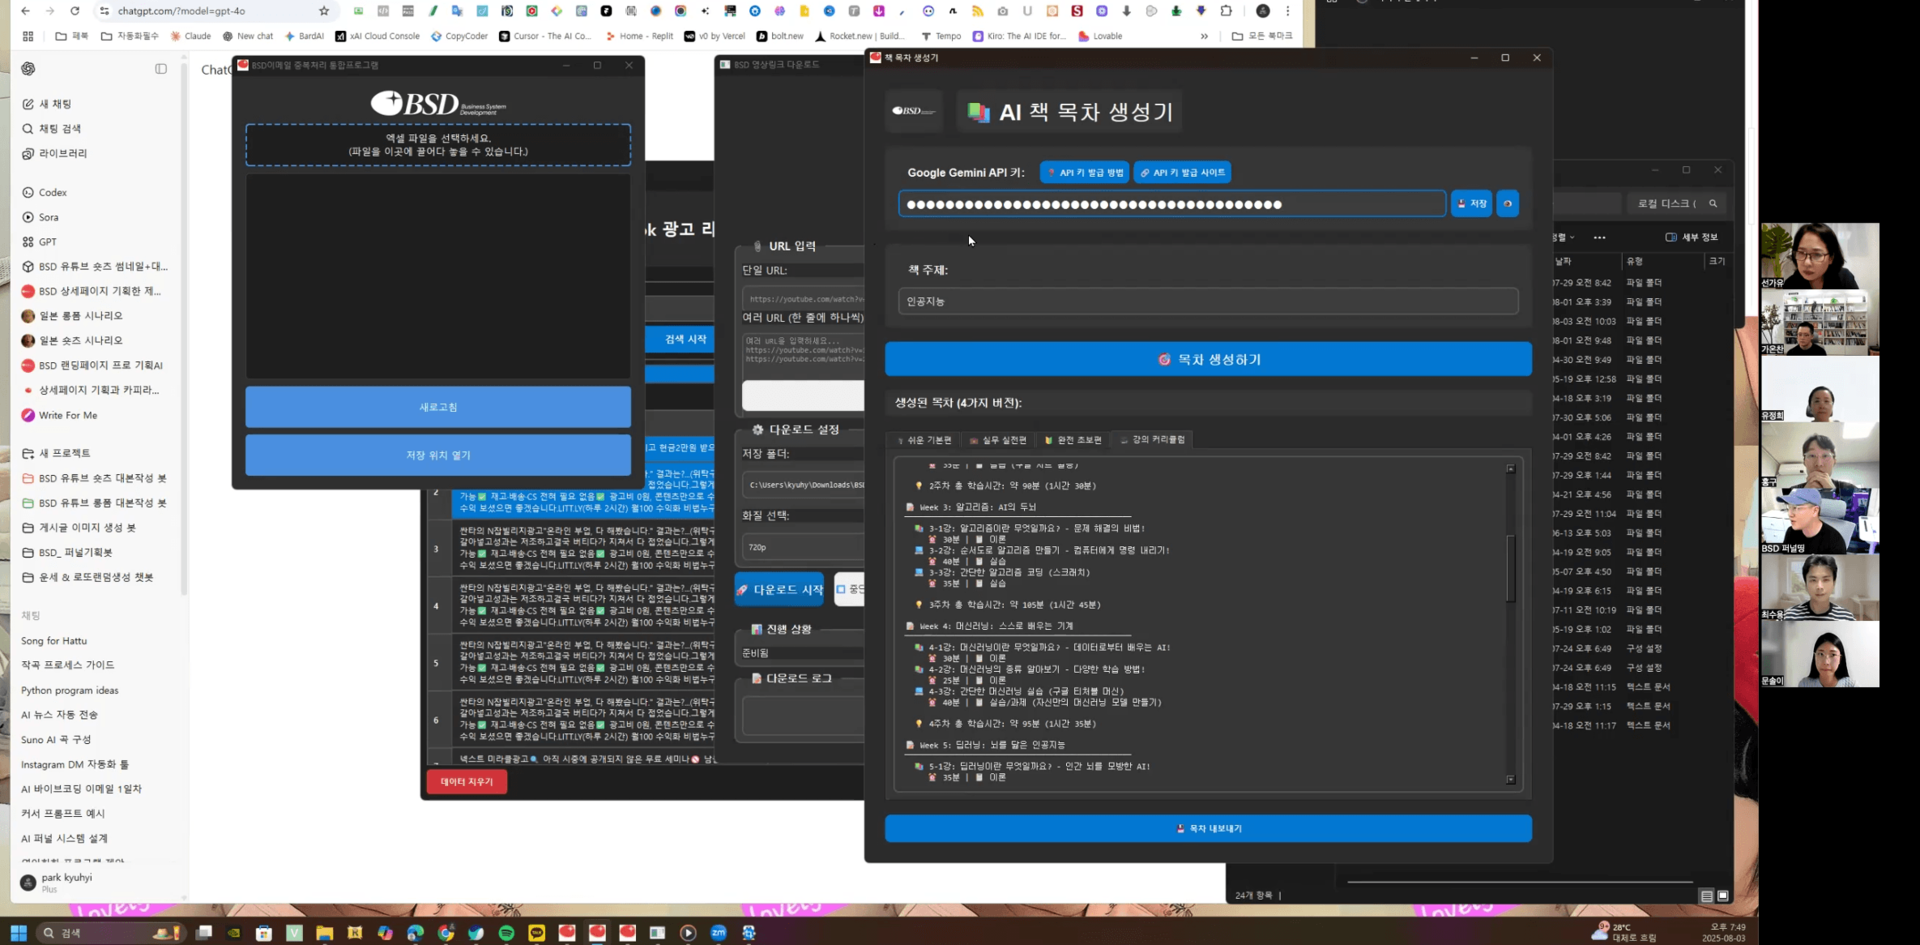Viewport: 1920px width, 945px height.
Task: Toggle 세부 정보 pane in the file explorer
Action: pyautogui.click(x=1692, y=237)
